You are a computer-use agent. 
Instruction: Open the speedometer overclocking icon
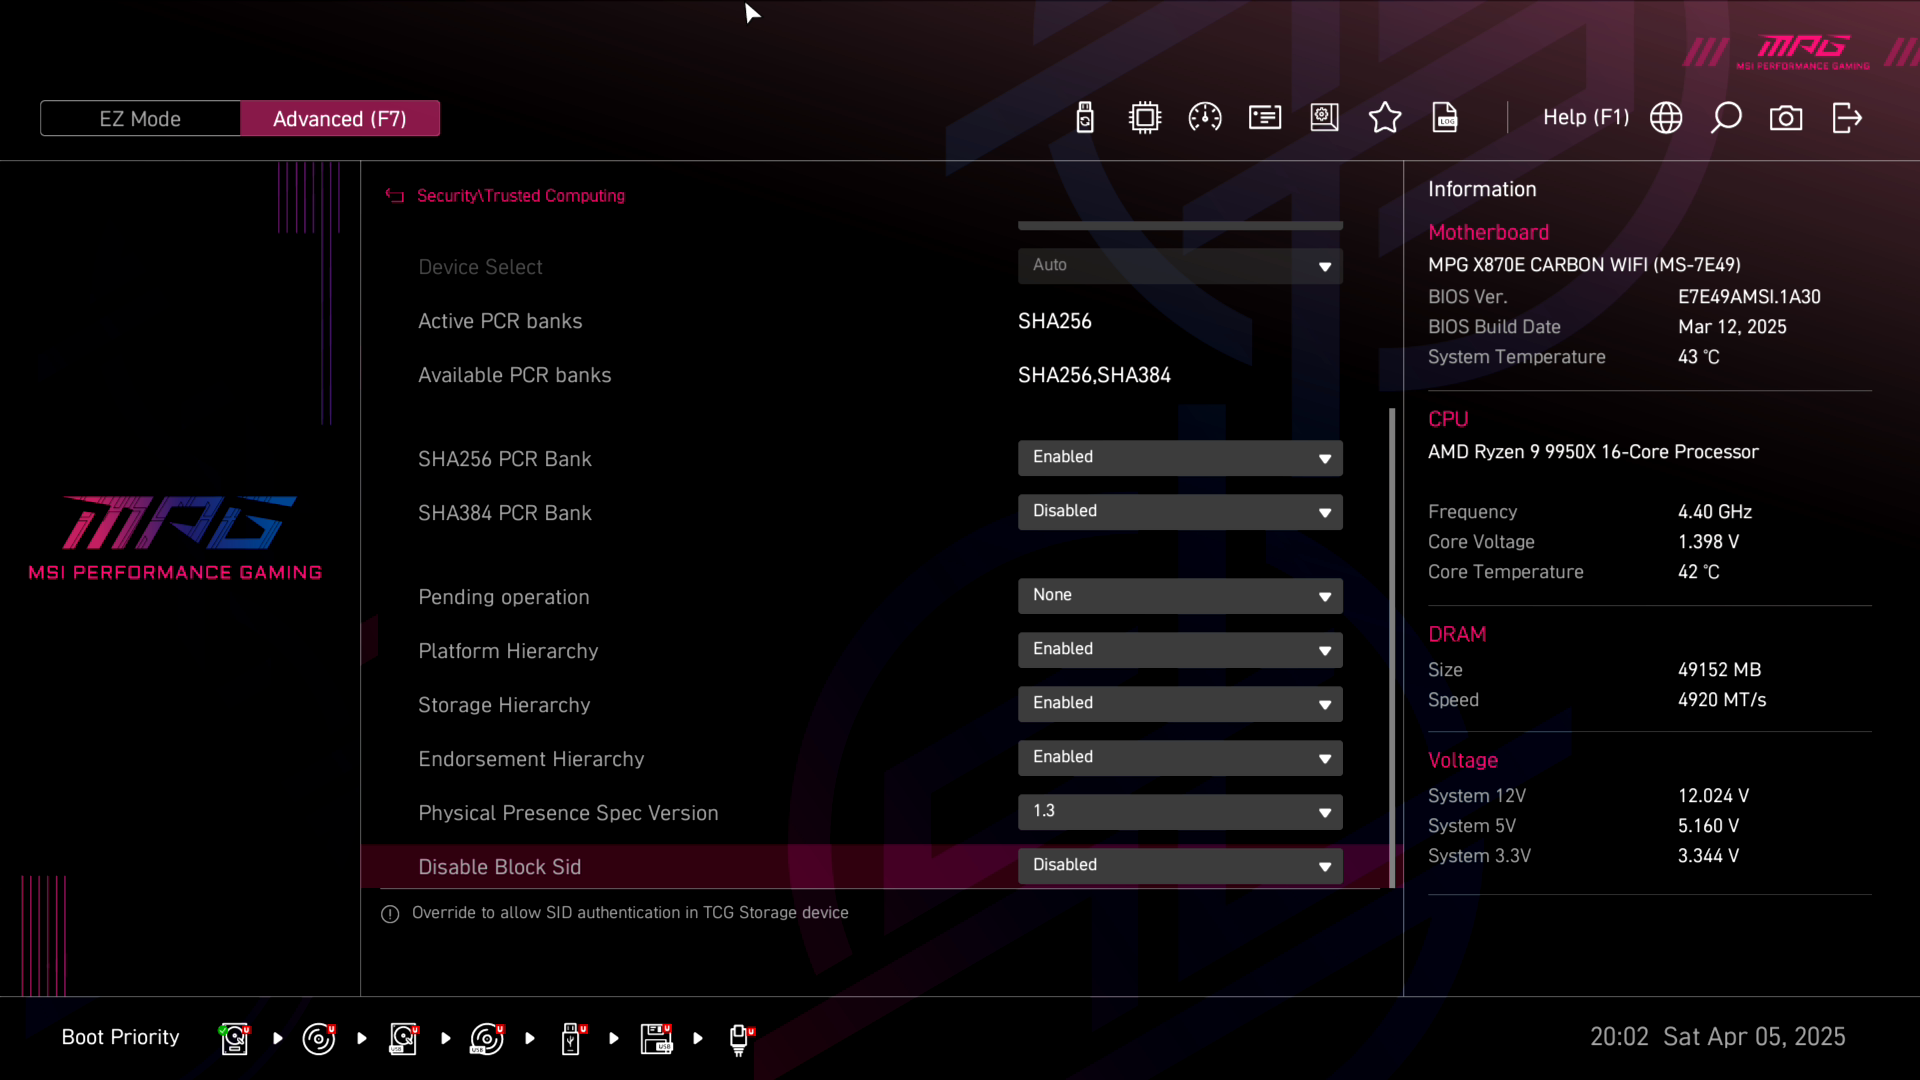[x=1205, y=118]
